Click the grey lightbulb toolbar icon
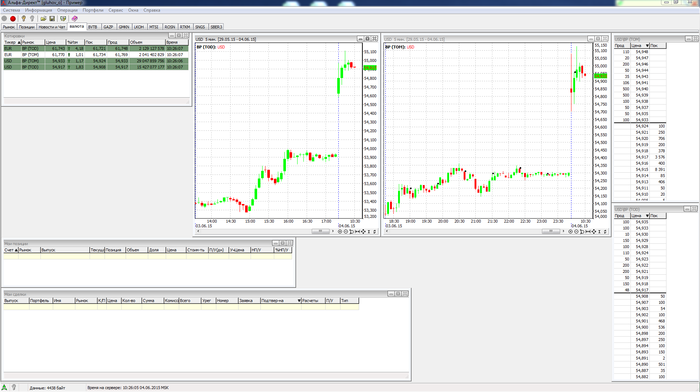Image resolution: width=700 pixels, height=392 pixels. tap(32, 19)
